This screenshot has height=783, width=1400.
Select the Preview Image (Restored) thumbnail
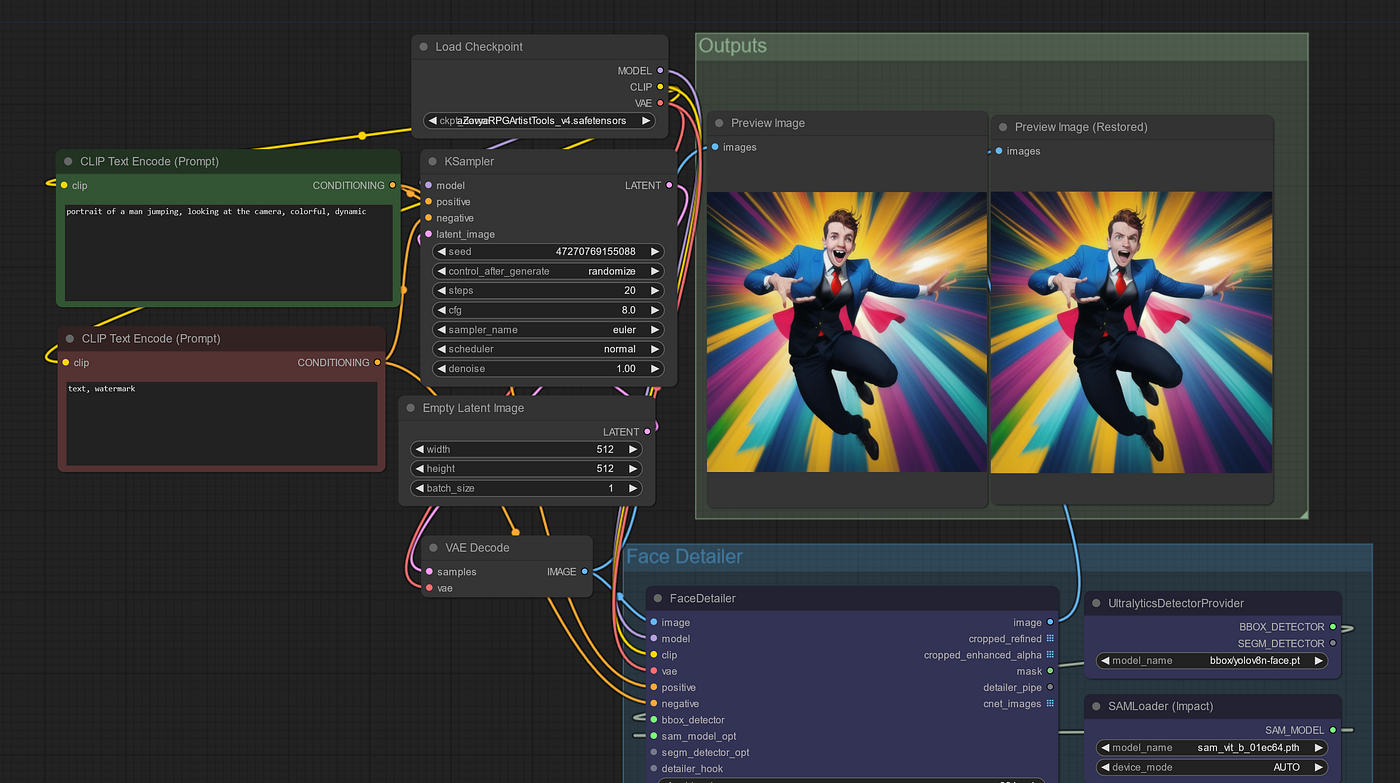1131,332
